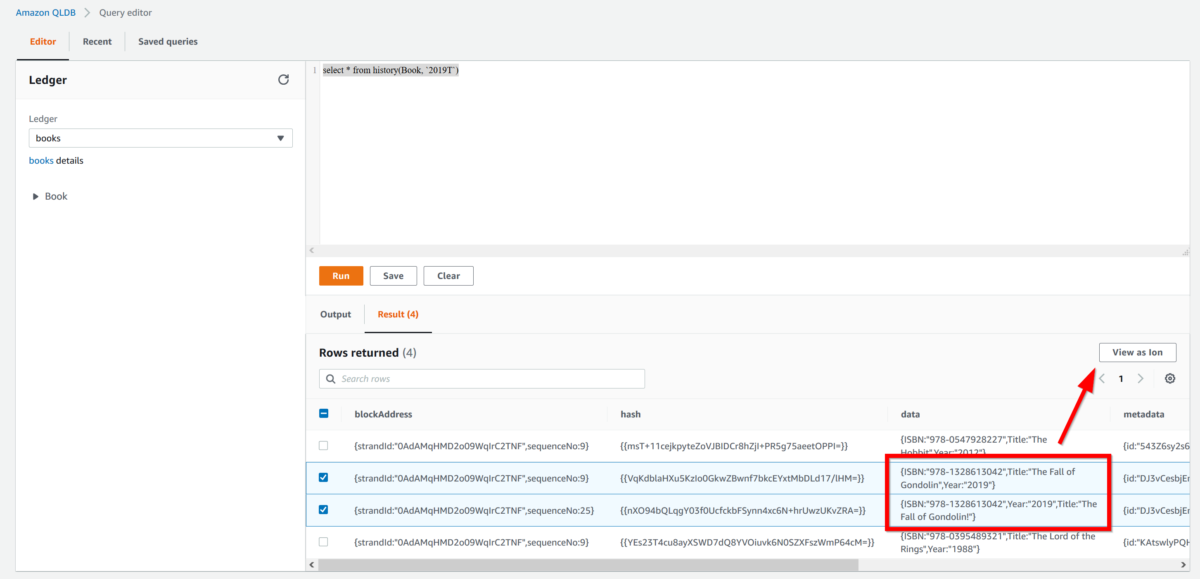Open the books details link

[41, 160]
